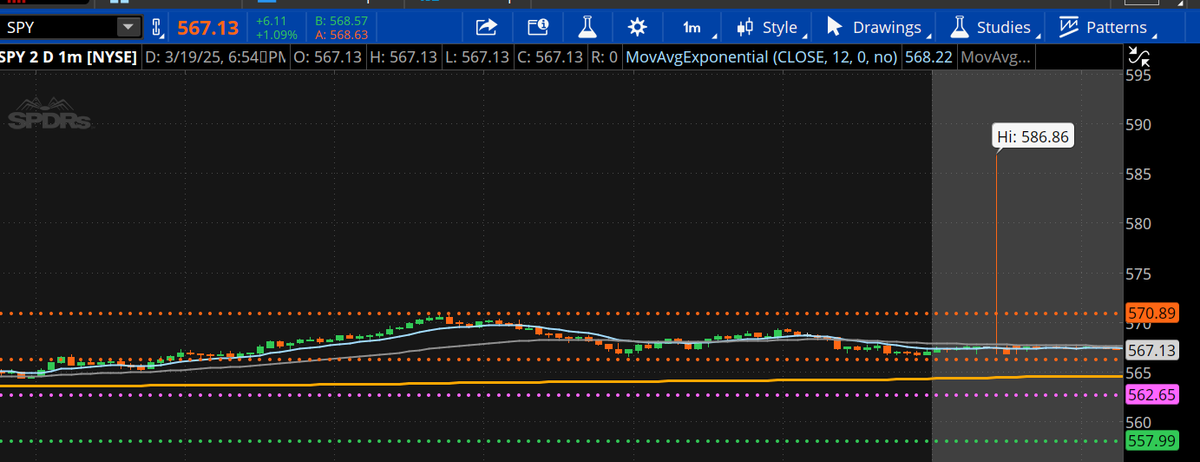Click the open value O: 567.13
Image resolution: width=1200 pixels, height=462 pixels.
[329, 58]
